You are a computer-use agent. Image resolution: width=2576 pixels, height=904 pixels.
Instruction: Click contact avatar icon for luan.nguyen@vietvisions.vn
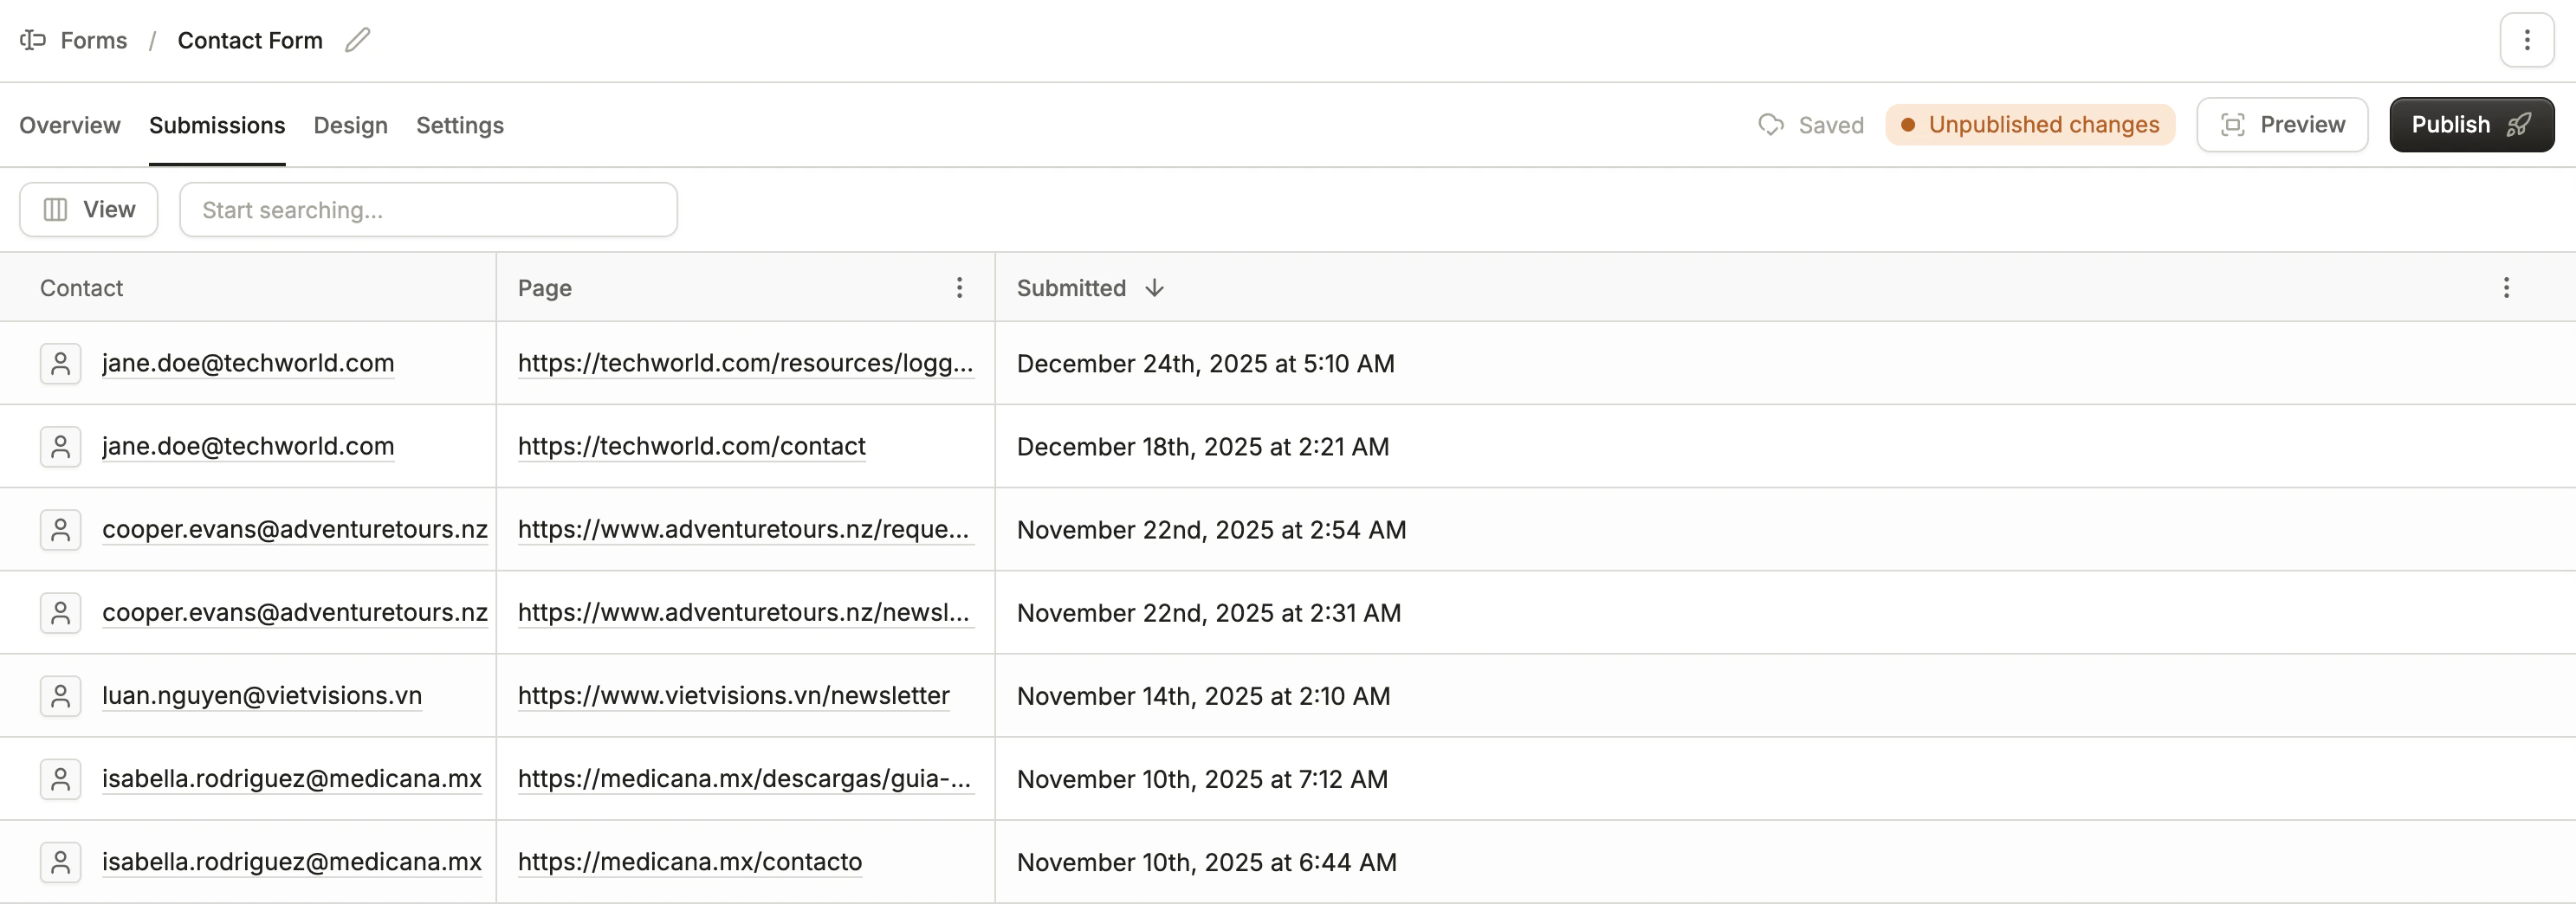tap(60, 696)
